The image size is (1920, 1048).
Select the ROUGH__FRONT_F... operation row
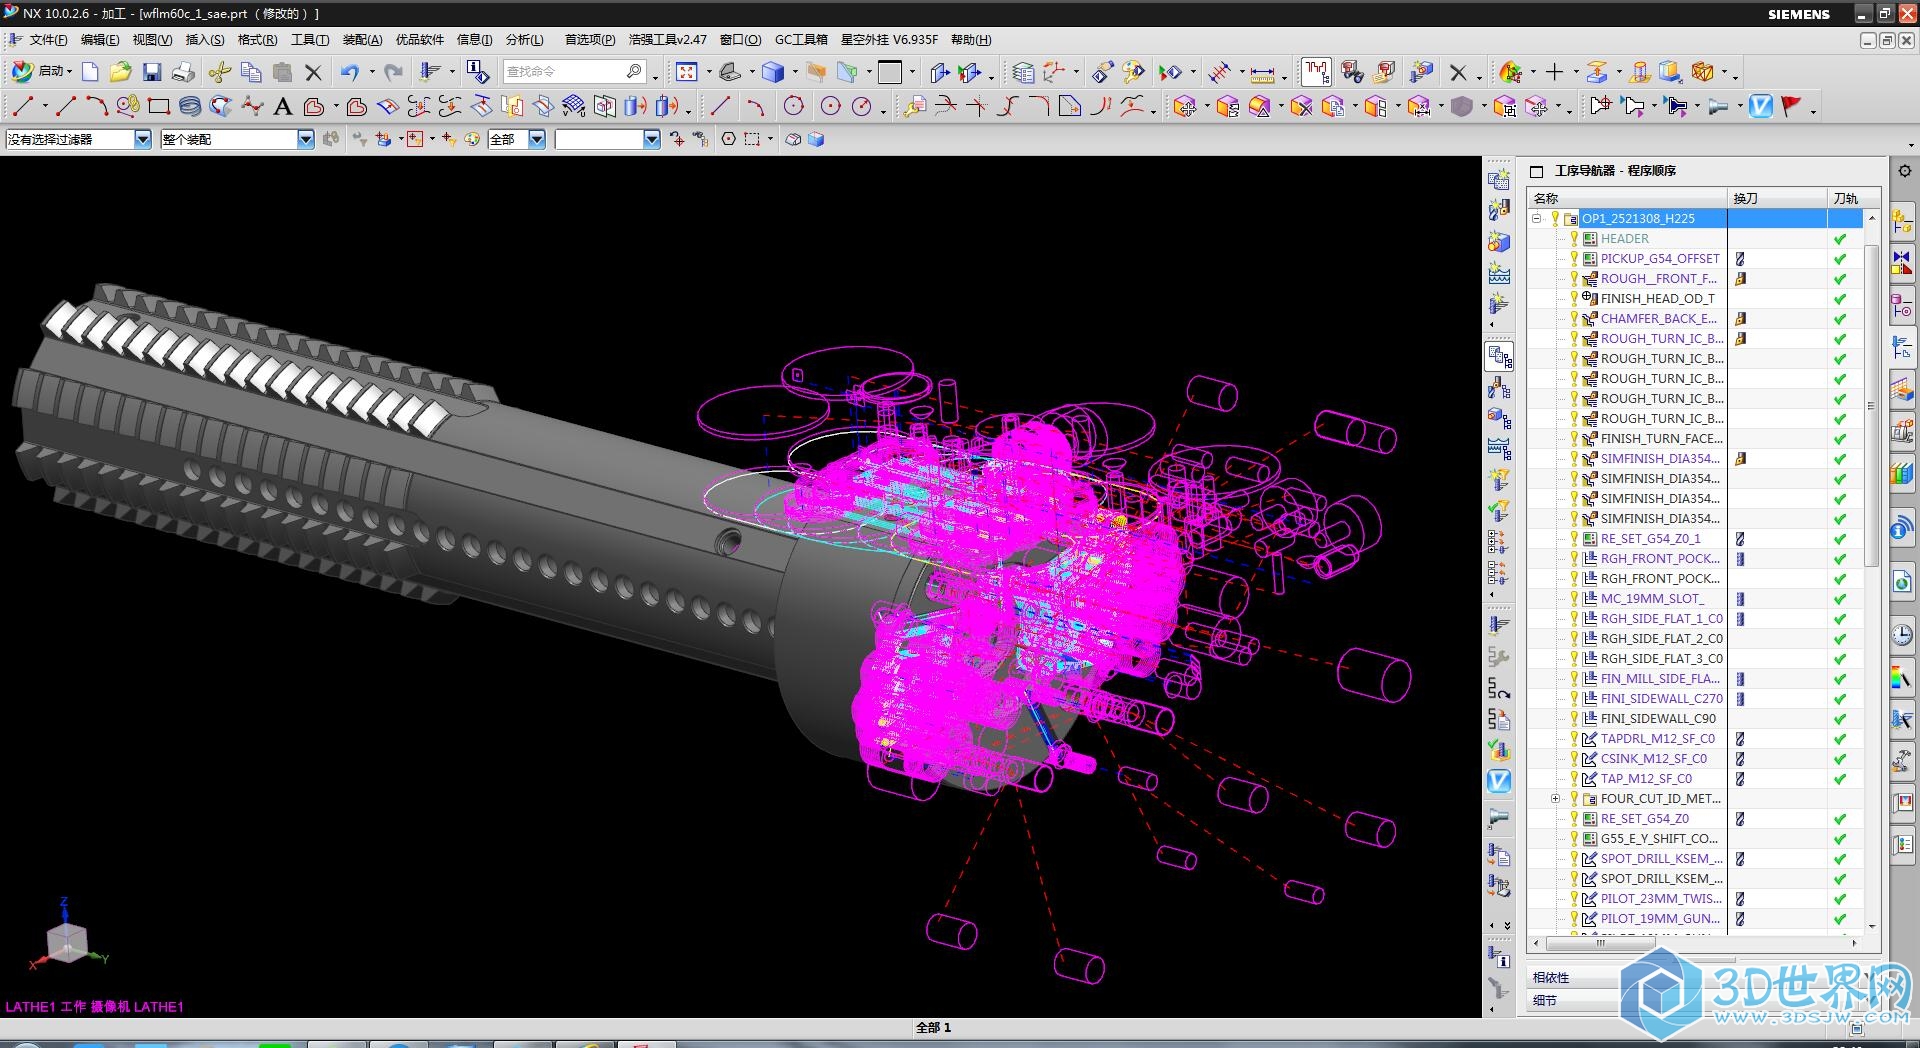pos(1658,278)
